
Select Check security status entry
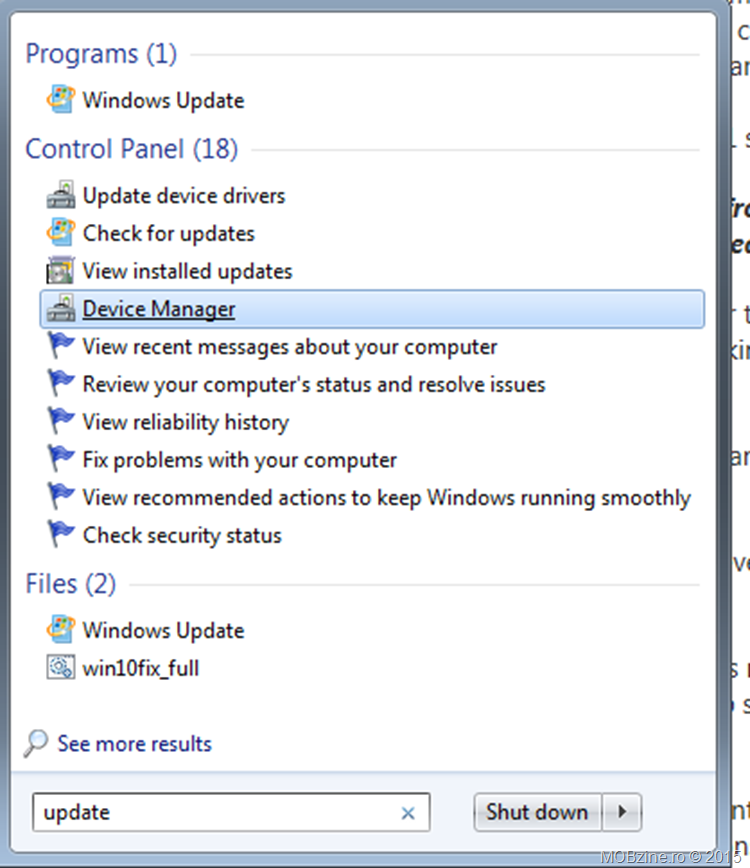(182, 535)
